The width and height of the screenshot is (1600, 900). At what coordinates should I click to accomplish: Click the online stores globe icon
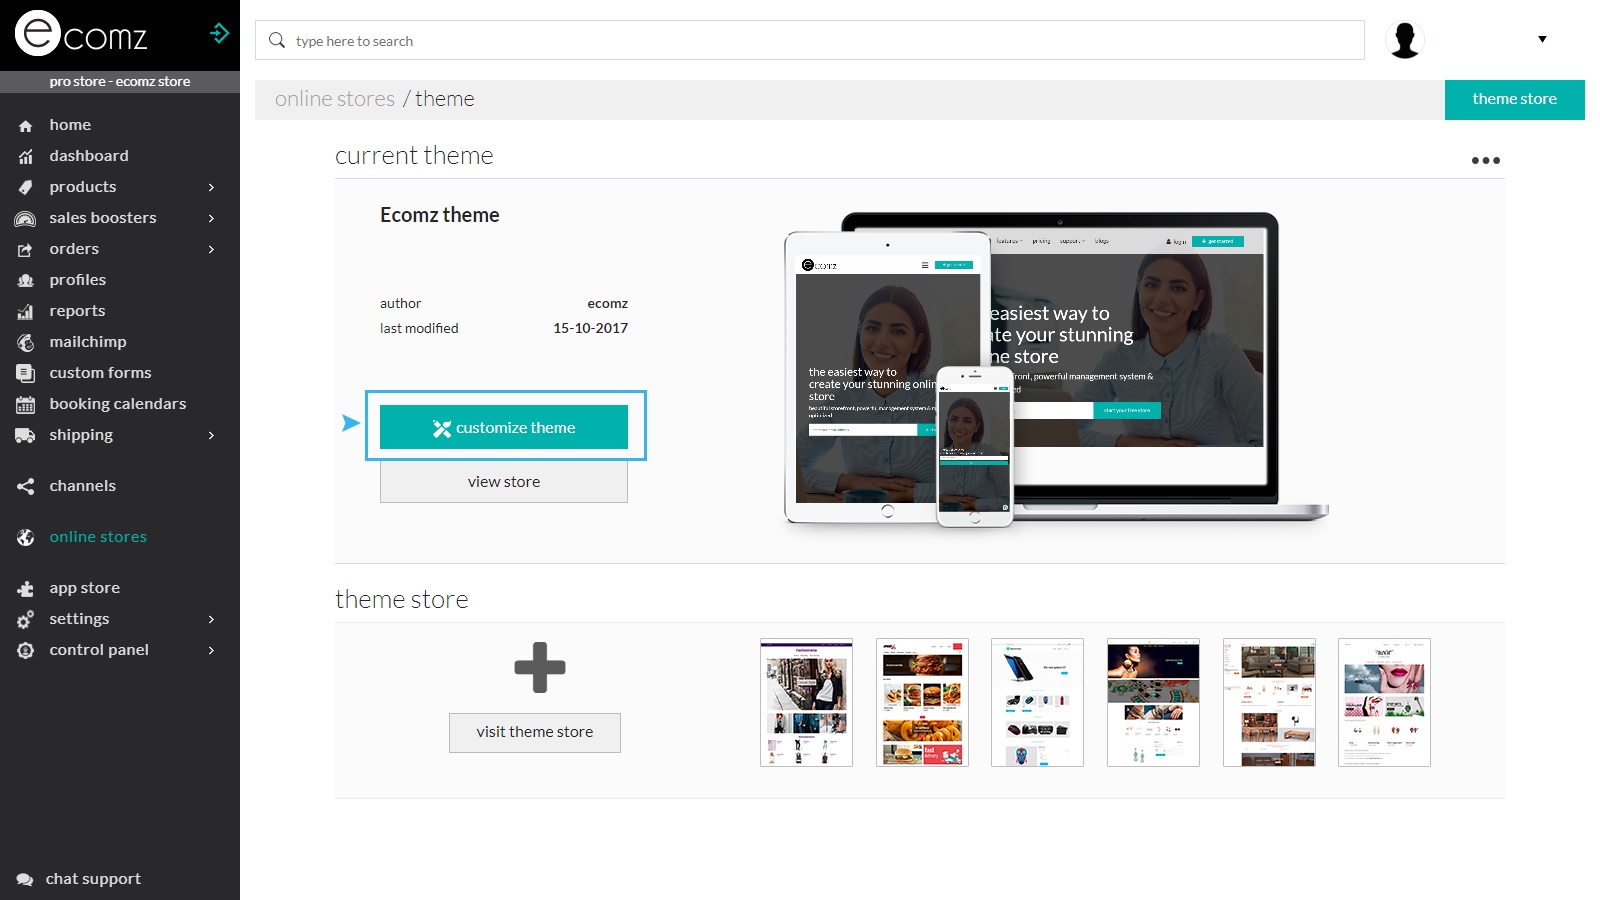coord(26,538)
